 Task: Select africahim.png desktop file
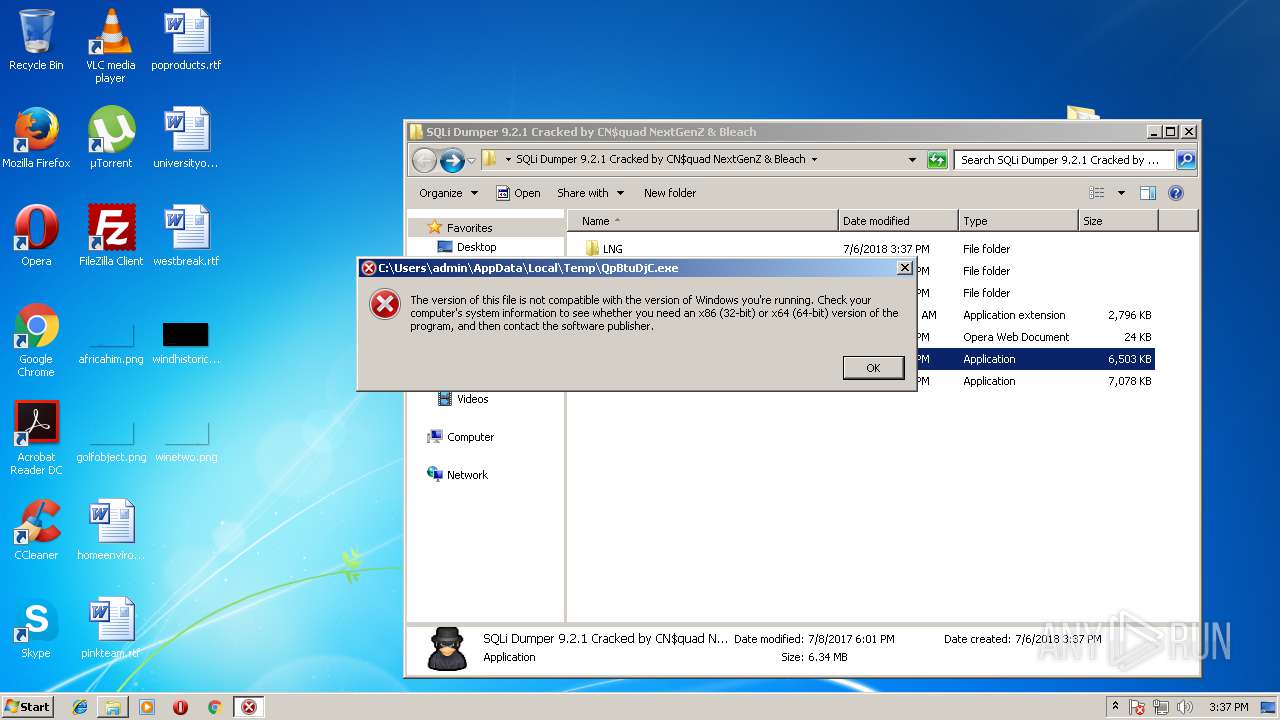pyautogui.click(x=110, y=340)
